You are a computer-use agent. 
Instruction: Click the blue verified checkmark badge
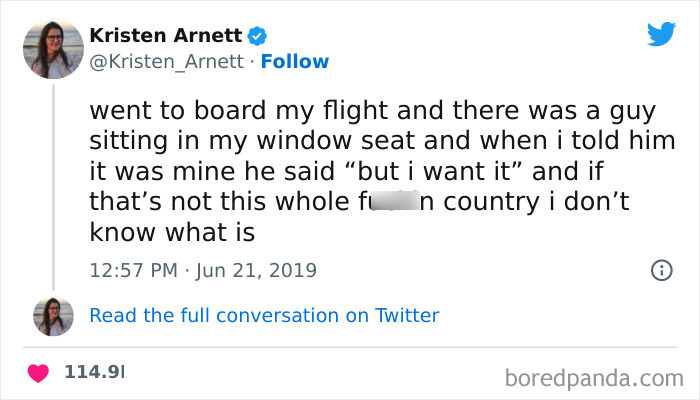pos(258,36)
